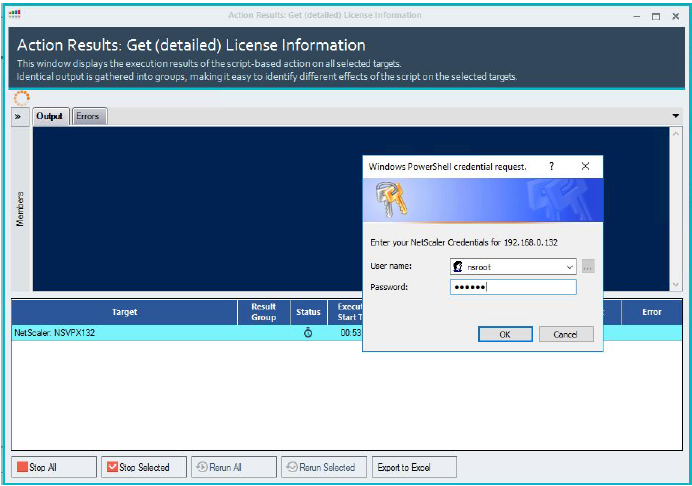
Task: Click the 'Enter your NetScaler Credentials' prompt text
Action: (464, 242)
